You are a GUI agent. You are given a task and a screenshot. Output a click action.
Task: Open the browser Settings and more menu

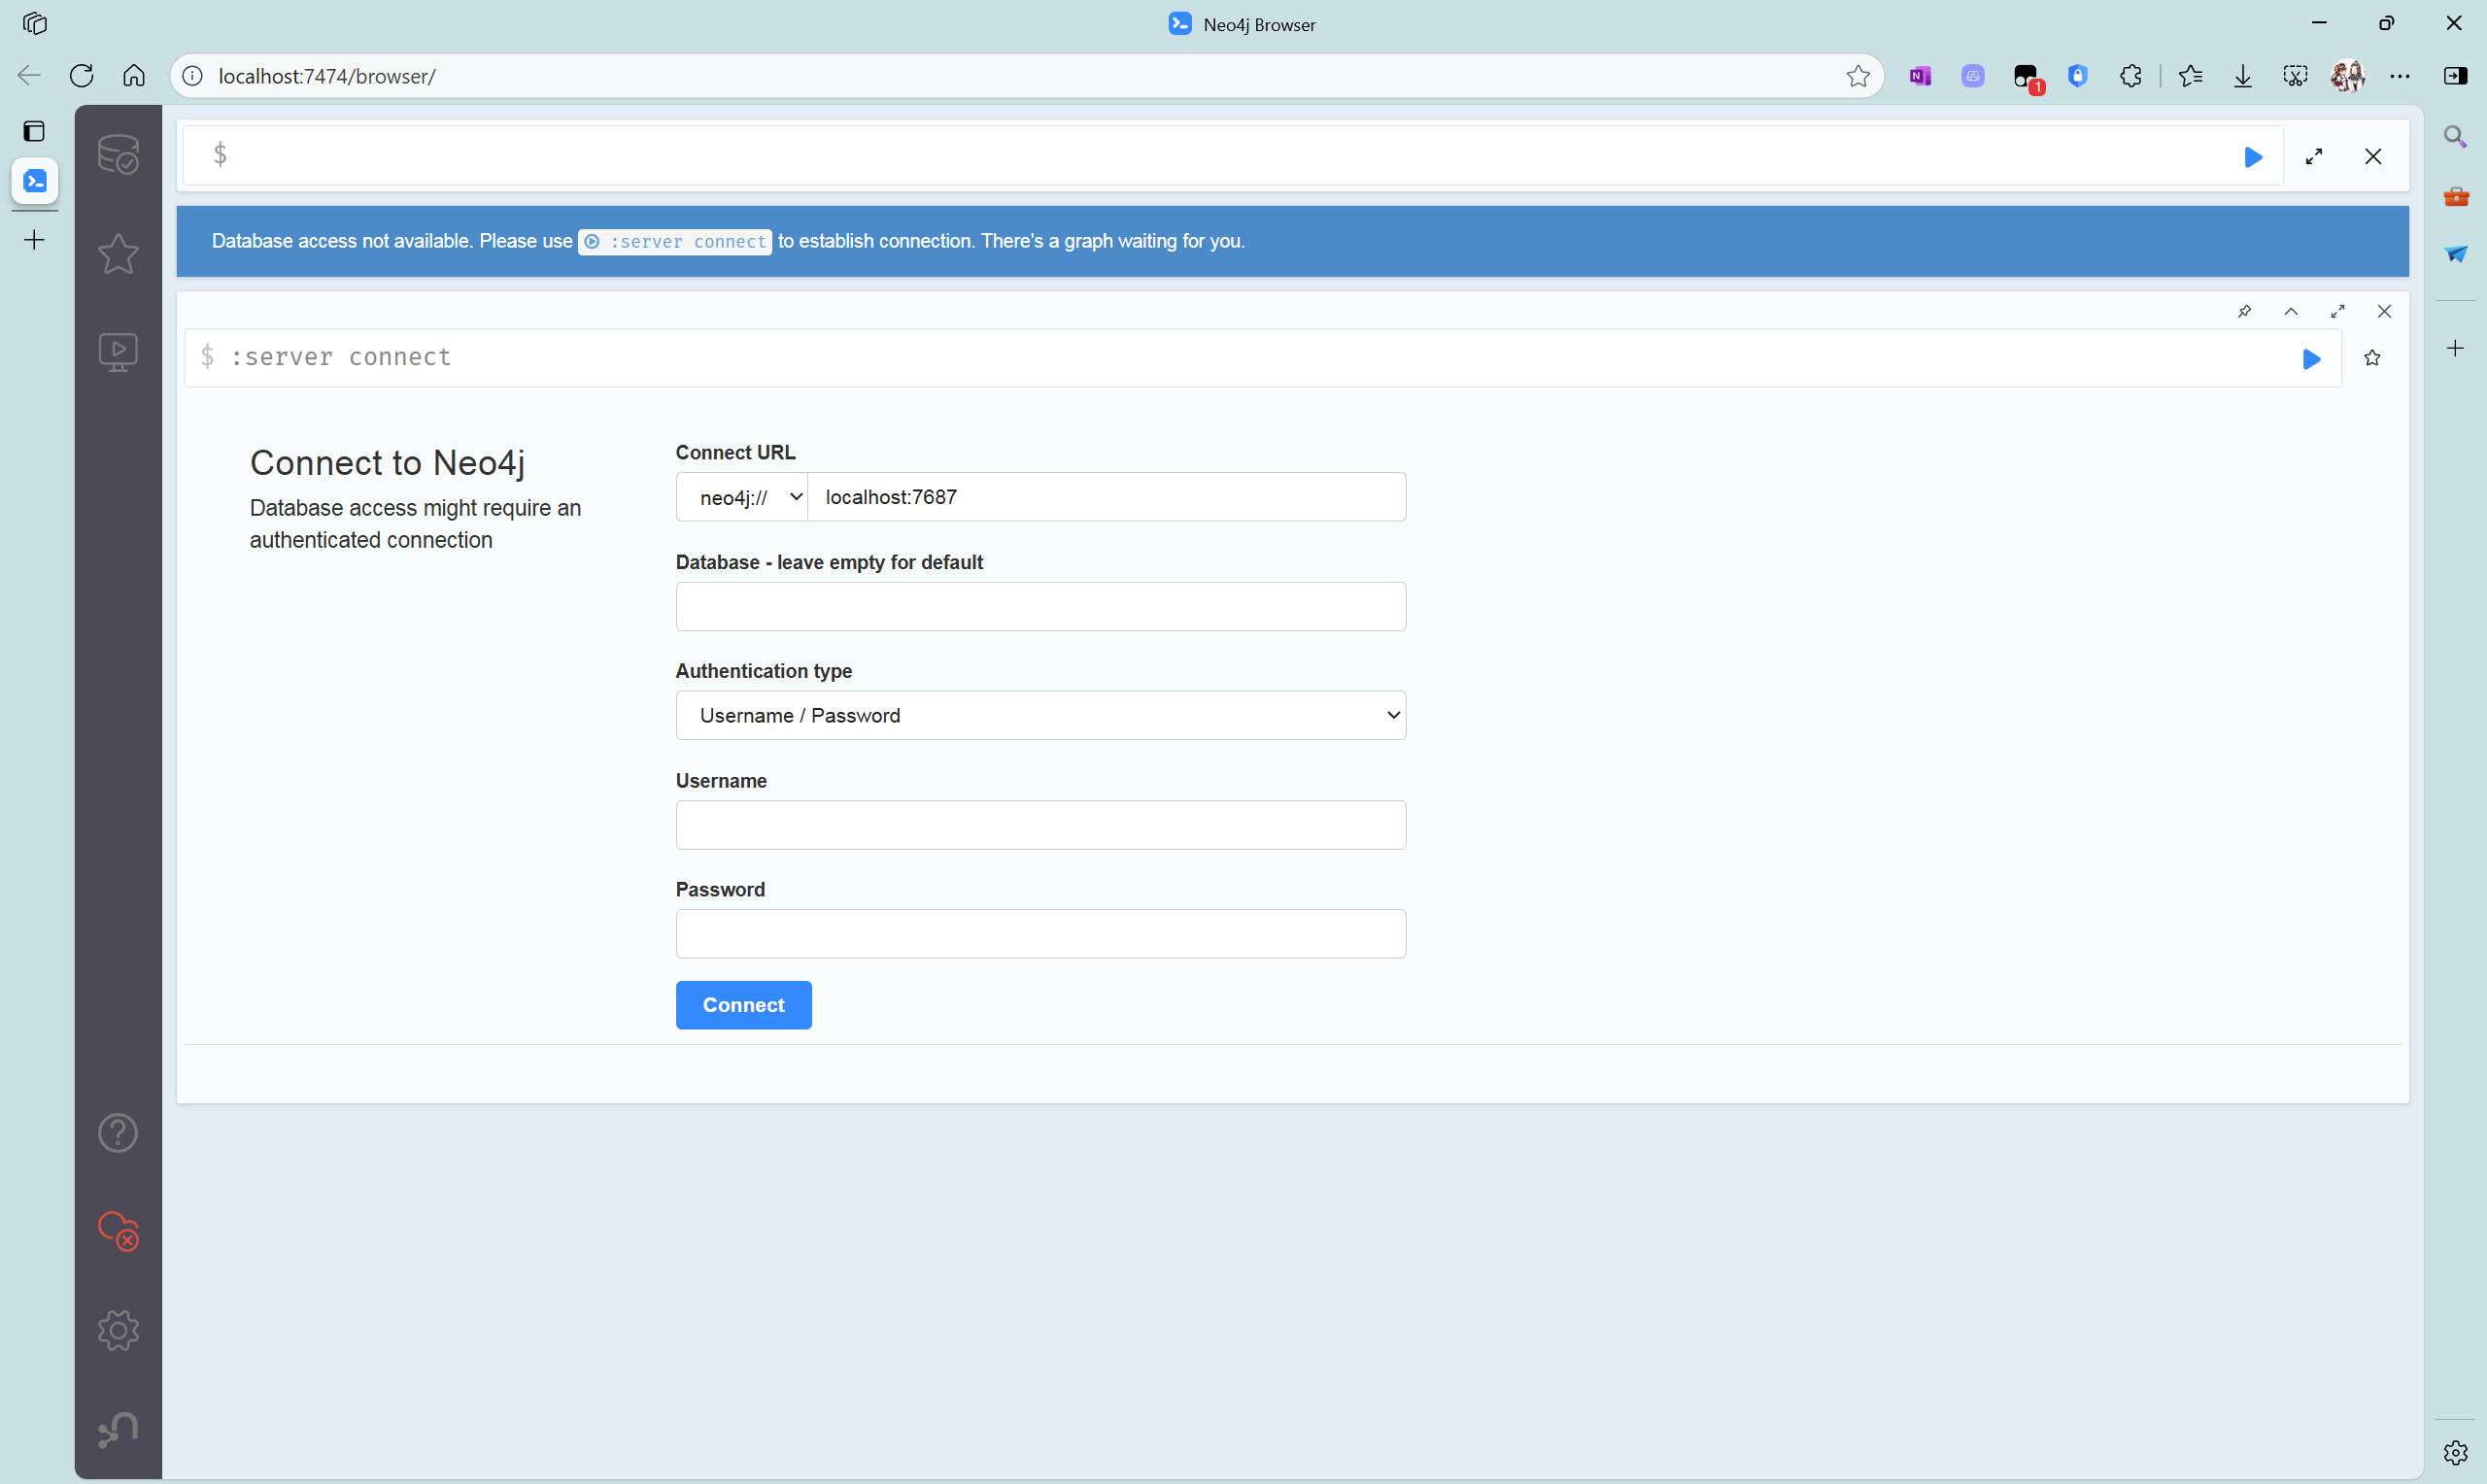2400,76
